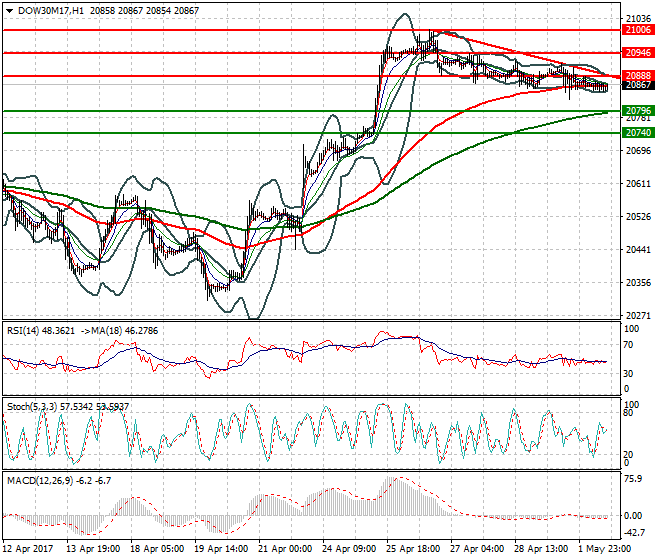The height and width of the screenshot is (560, 660).
Task: Open the chart dropdown triangle beside DOW30M17
Action: pyautogui.click(x=9, y=11)
